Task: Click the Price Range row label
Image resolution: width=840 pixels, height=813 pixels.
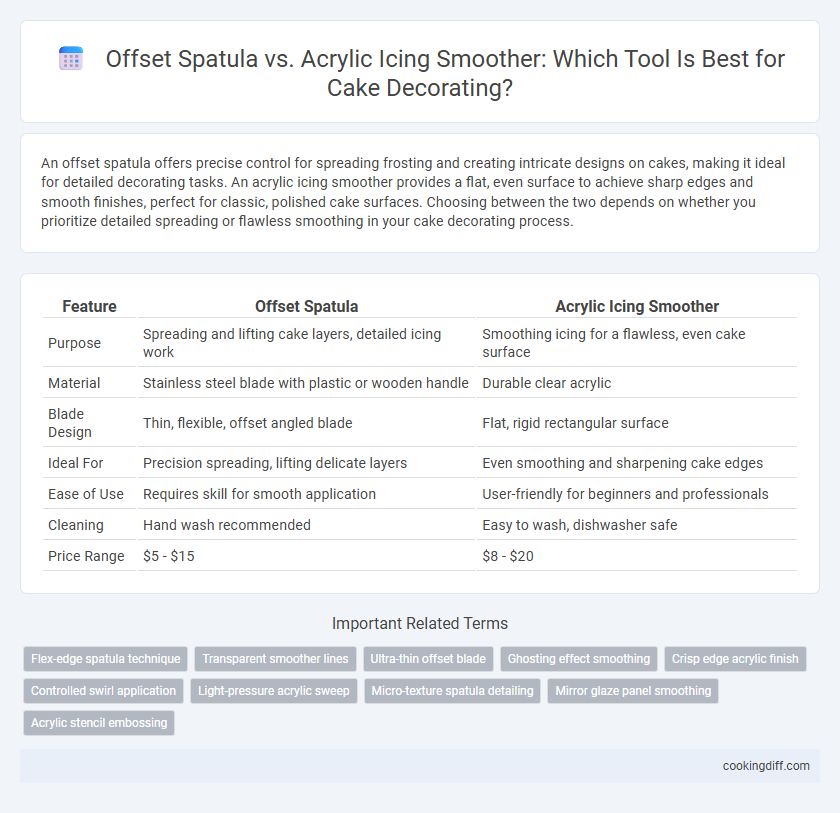Action: pos(86,556)
